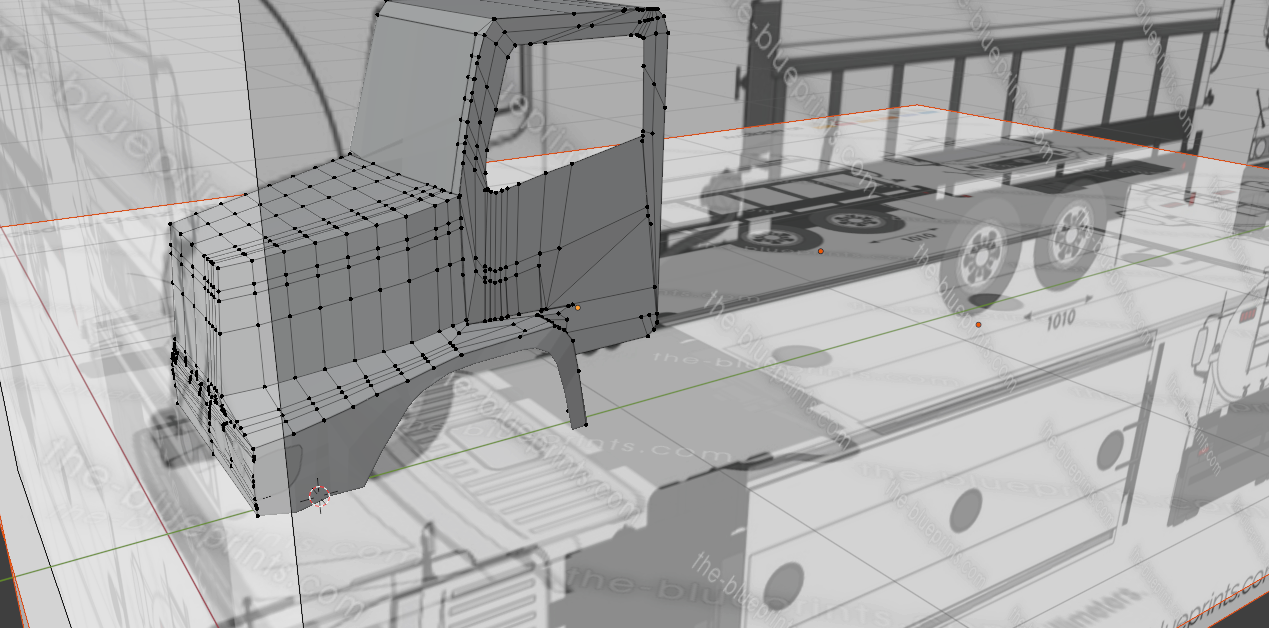Select the orange origin dot below small blueprint wheels

820,252
